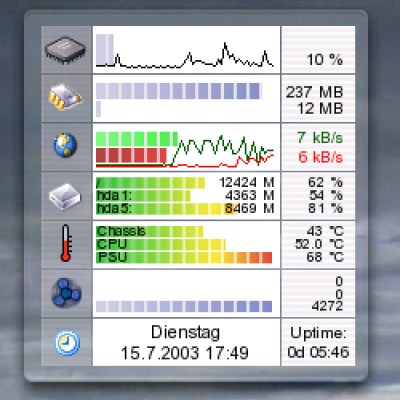Image resolution: width=400 pixels, height=400 pixels.
Task: Click the hda1 disk usage bar
Action: click(x=143, y=196)
